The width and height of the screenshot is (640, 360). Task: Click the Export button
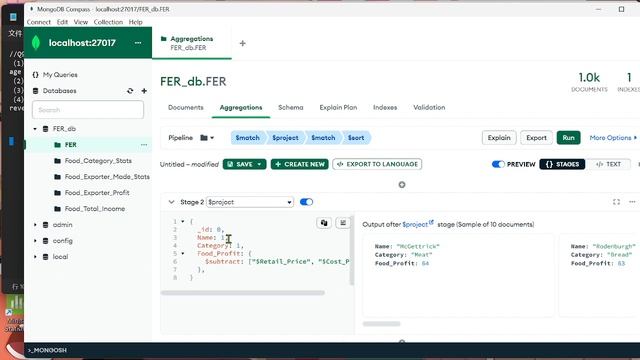coord(536,138)
